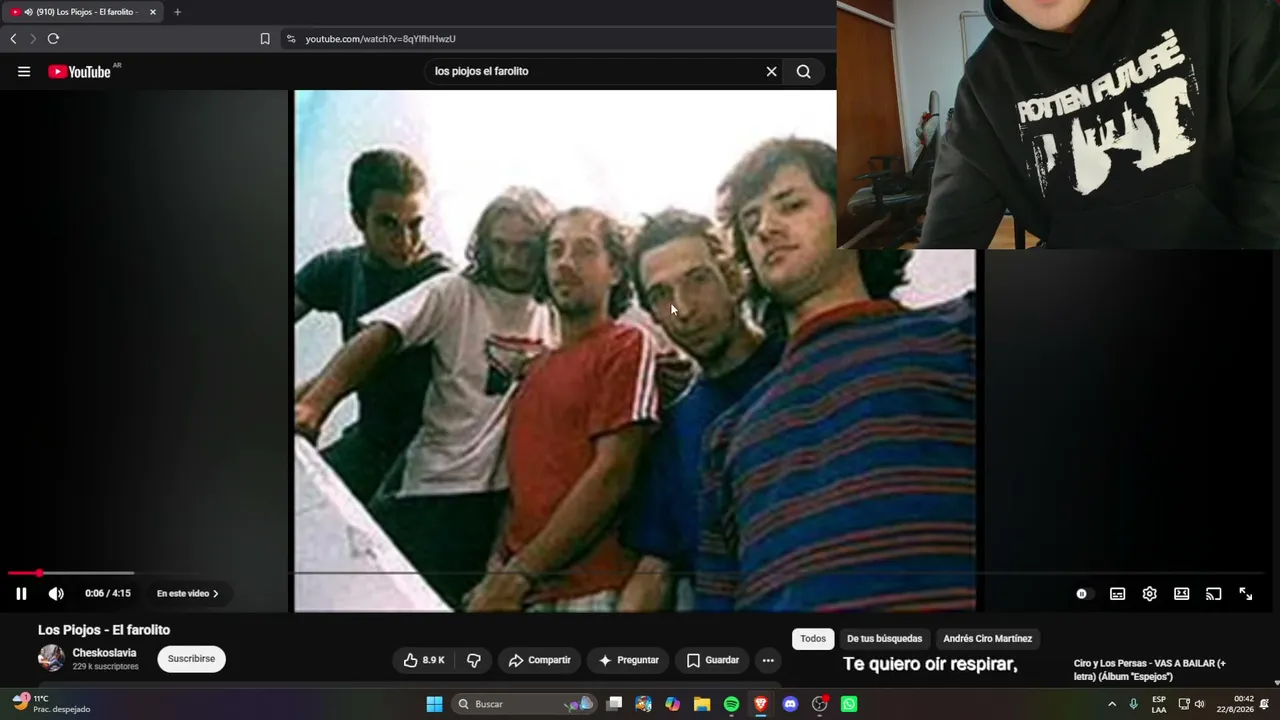Open the clock showing 00:42

[x=1235, y=704]
